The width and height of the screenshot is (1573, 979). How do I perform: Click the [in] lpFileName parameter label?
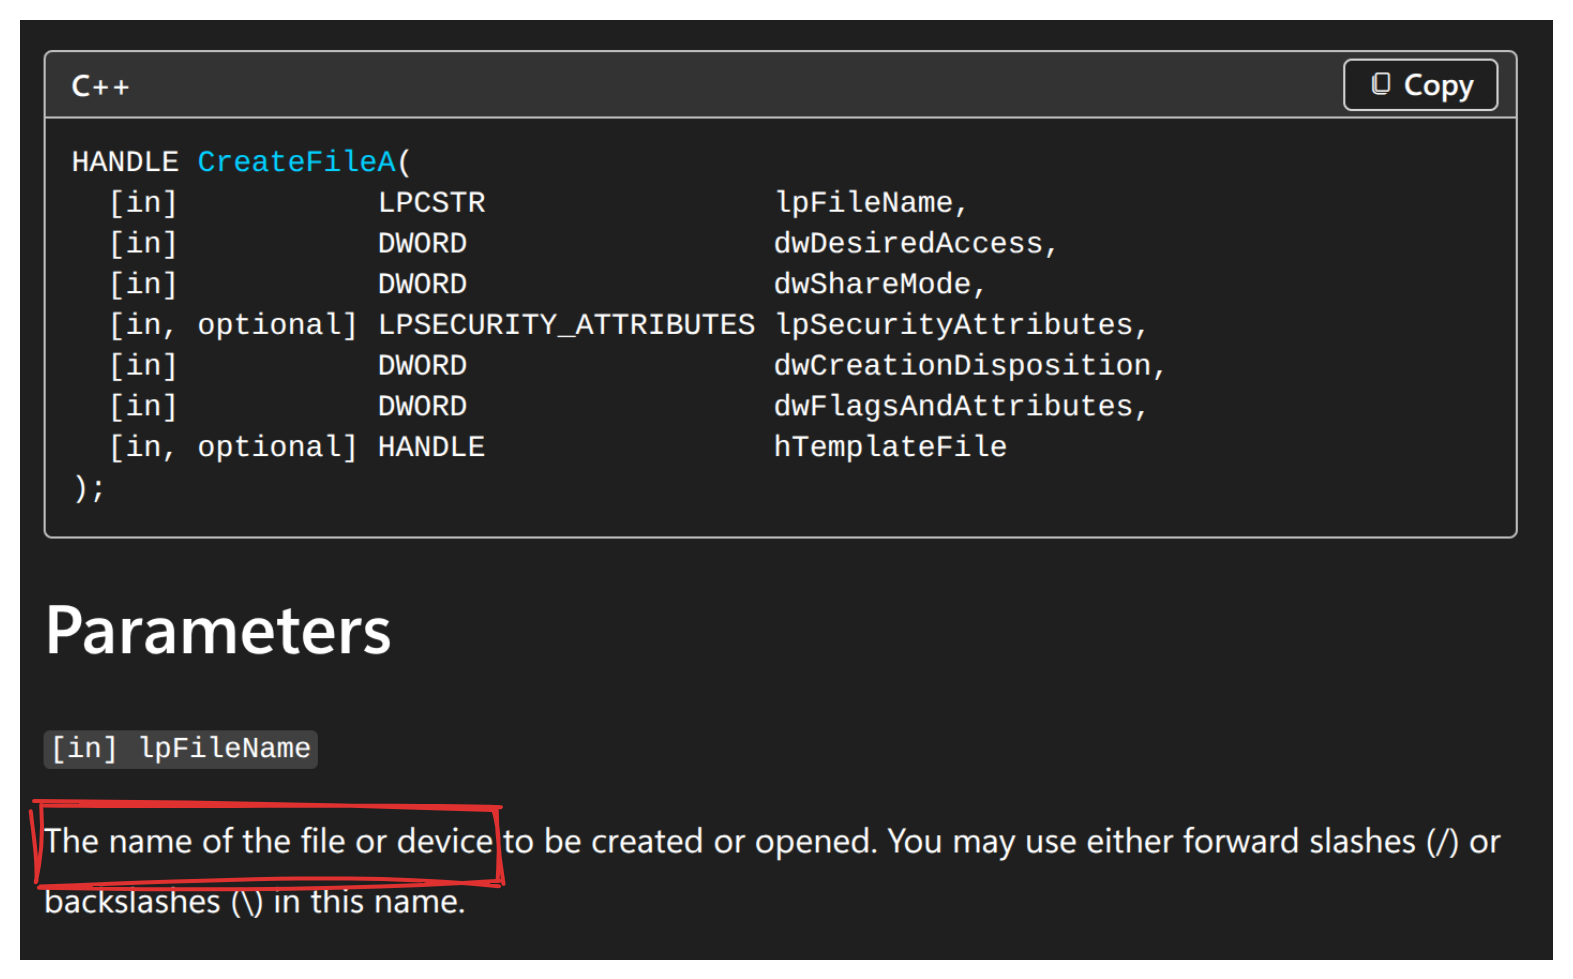coord(181,749)
